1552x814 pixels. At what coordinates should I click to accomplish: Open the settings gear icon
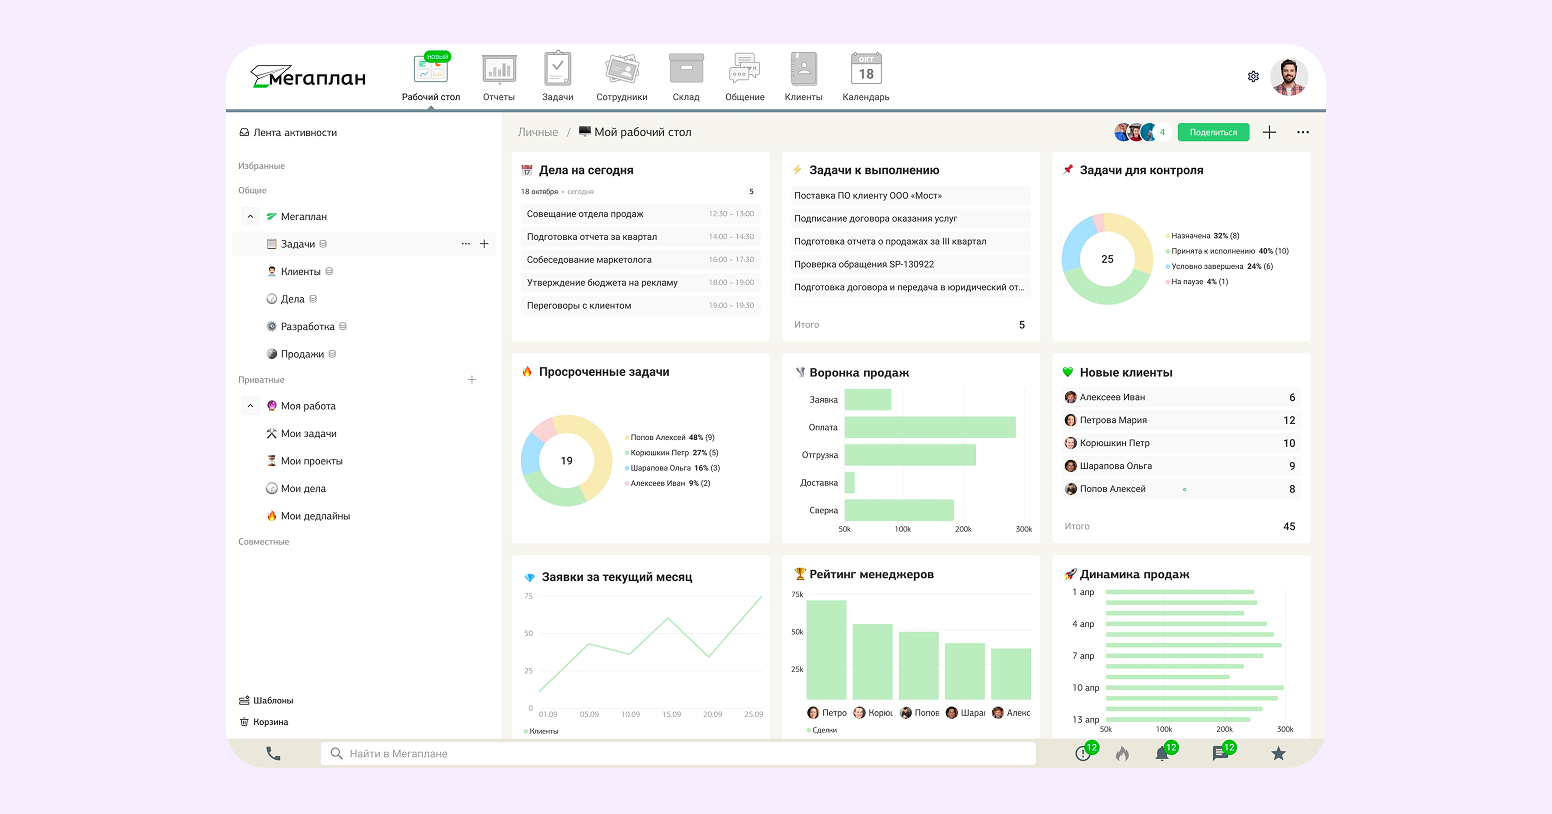point(1253,76)
